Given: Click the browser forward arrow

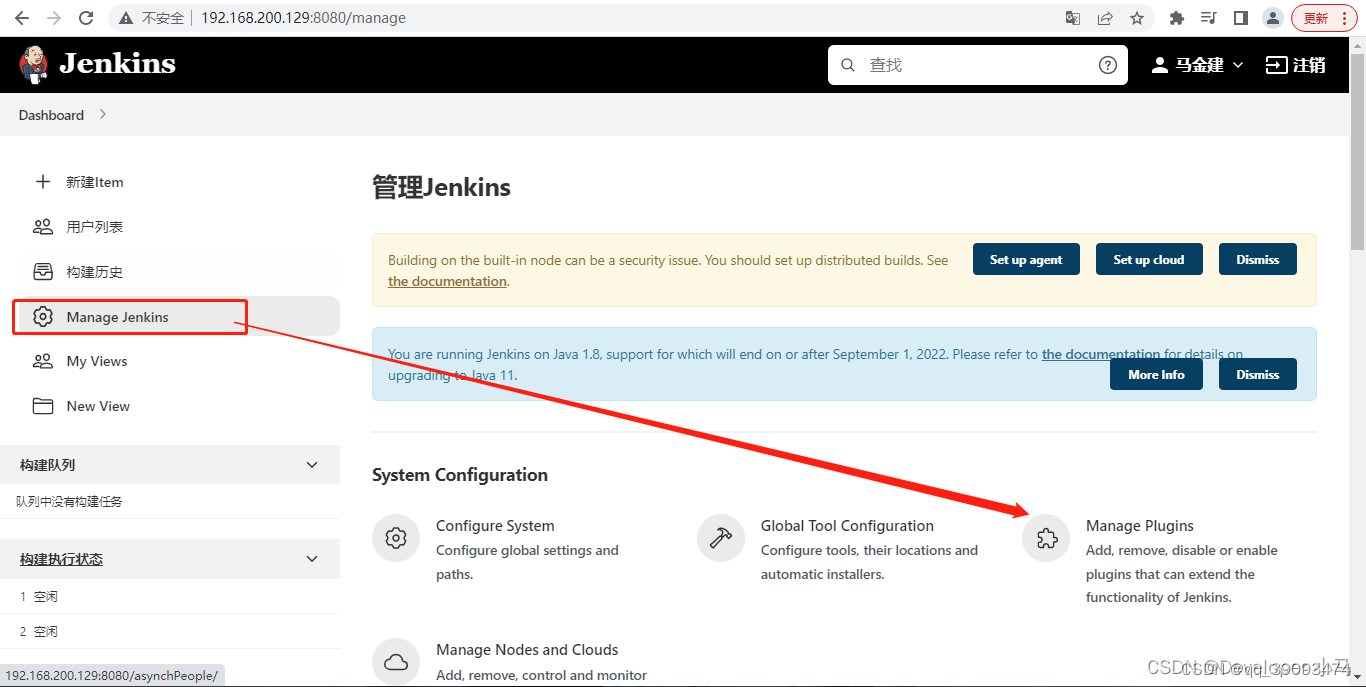Looking at the screenshot, I should click(54, 18).
